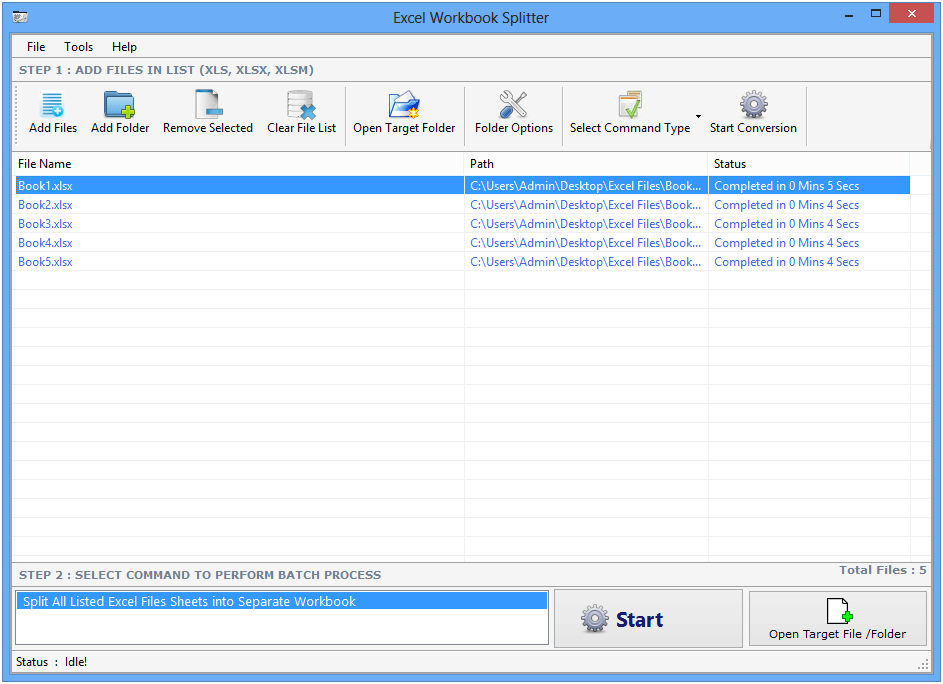Open Target Folder from the toolbar
The width and height of the screenshot is (943, 684).
pyautogui.click(x=404, y=113)
